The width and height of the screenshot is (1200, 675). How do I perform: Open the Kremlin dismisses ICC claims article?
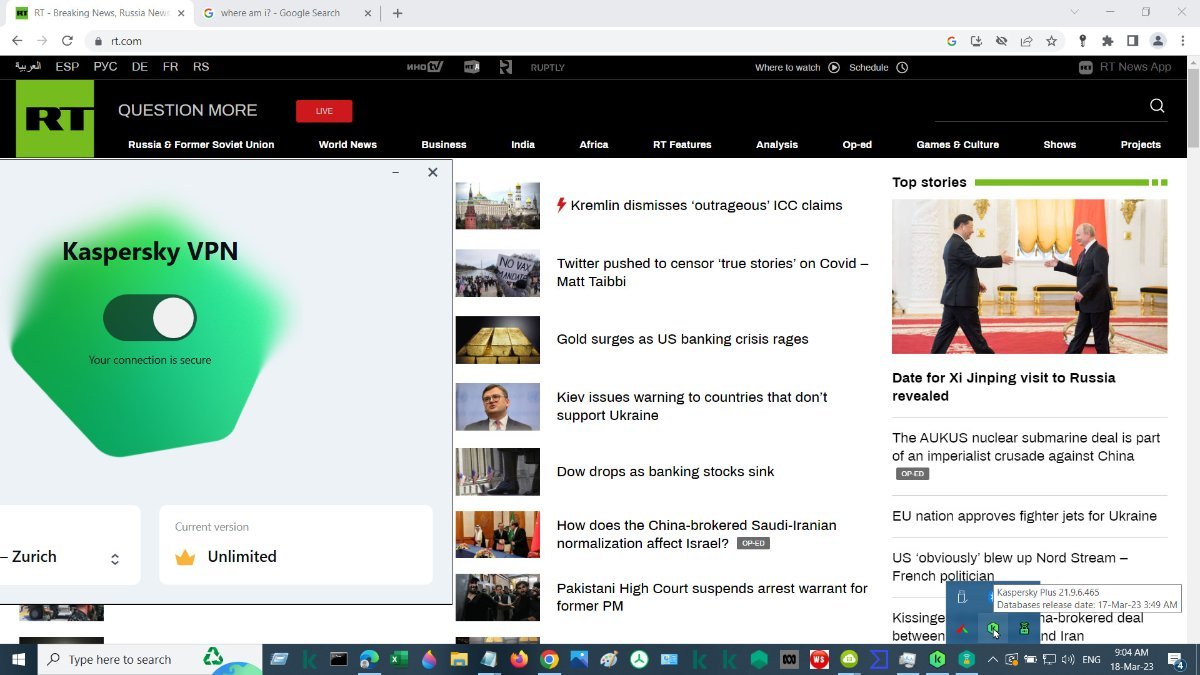click(x=706, y=205)
